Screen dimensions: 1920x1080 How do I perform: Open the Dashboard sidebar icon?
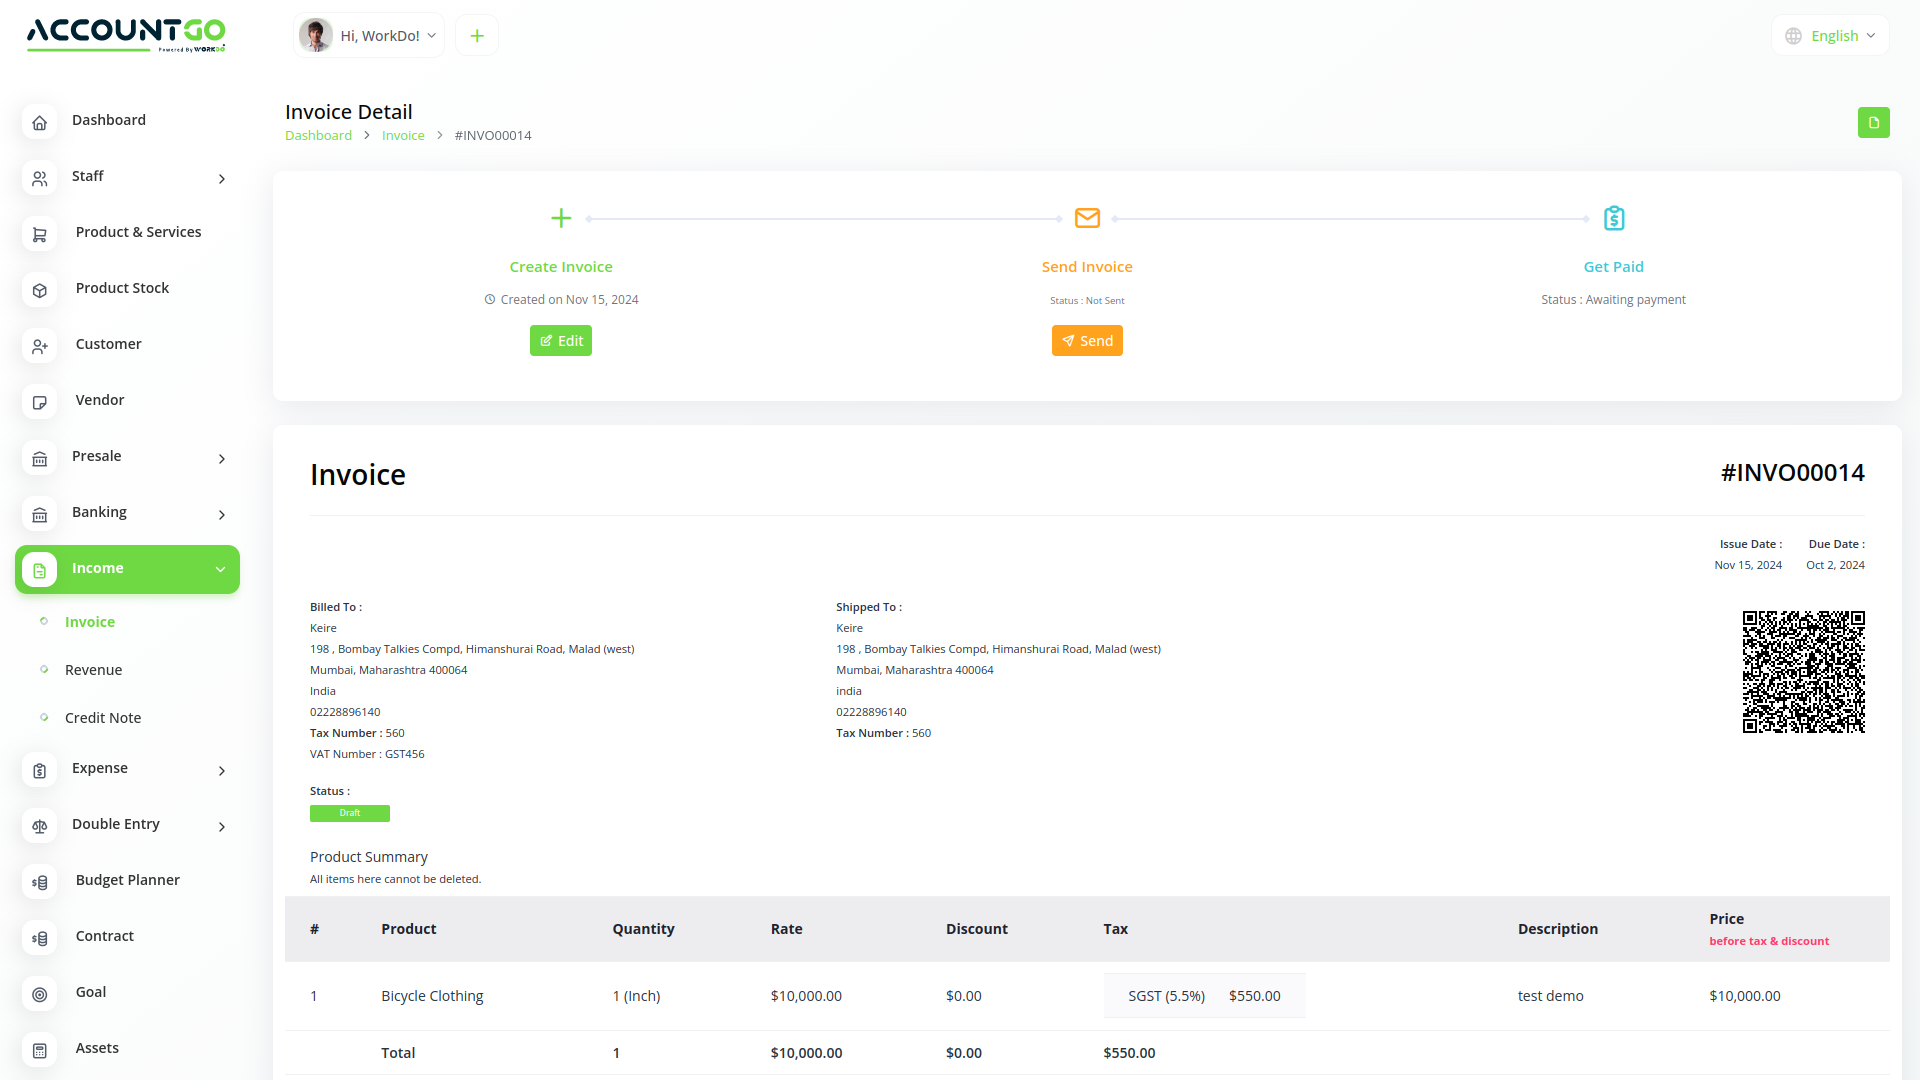[x=39, y=122]
